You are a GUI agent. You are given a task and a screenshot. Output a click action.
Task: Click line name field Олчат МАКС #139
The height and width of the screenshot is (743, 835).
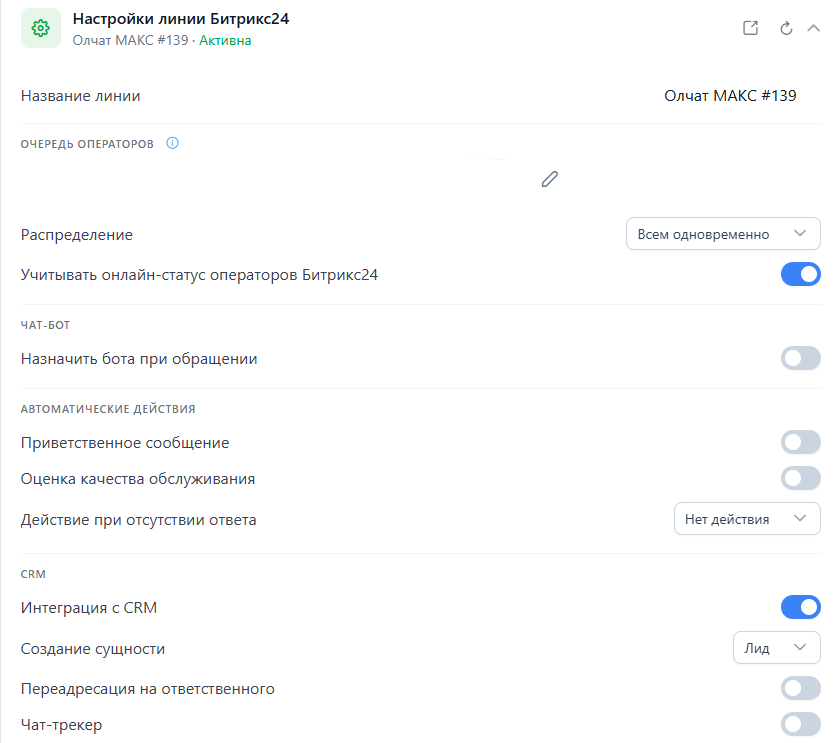point(730,96)
